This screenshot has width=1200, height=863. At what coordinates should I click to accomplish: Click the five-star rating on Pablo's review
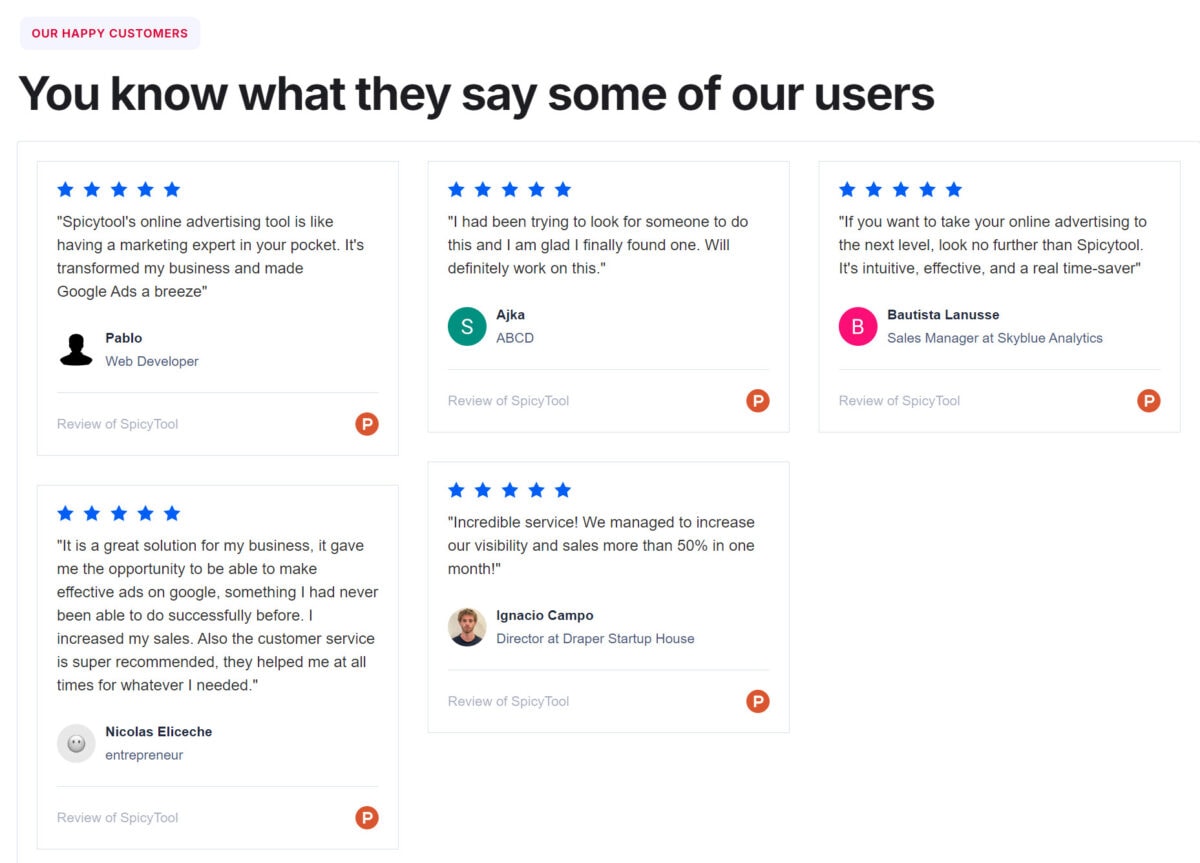coord(119,189)
